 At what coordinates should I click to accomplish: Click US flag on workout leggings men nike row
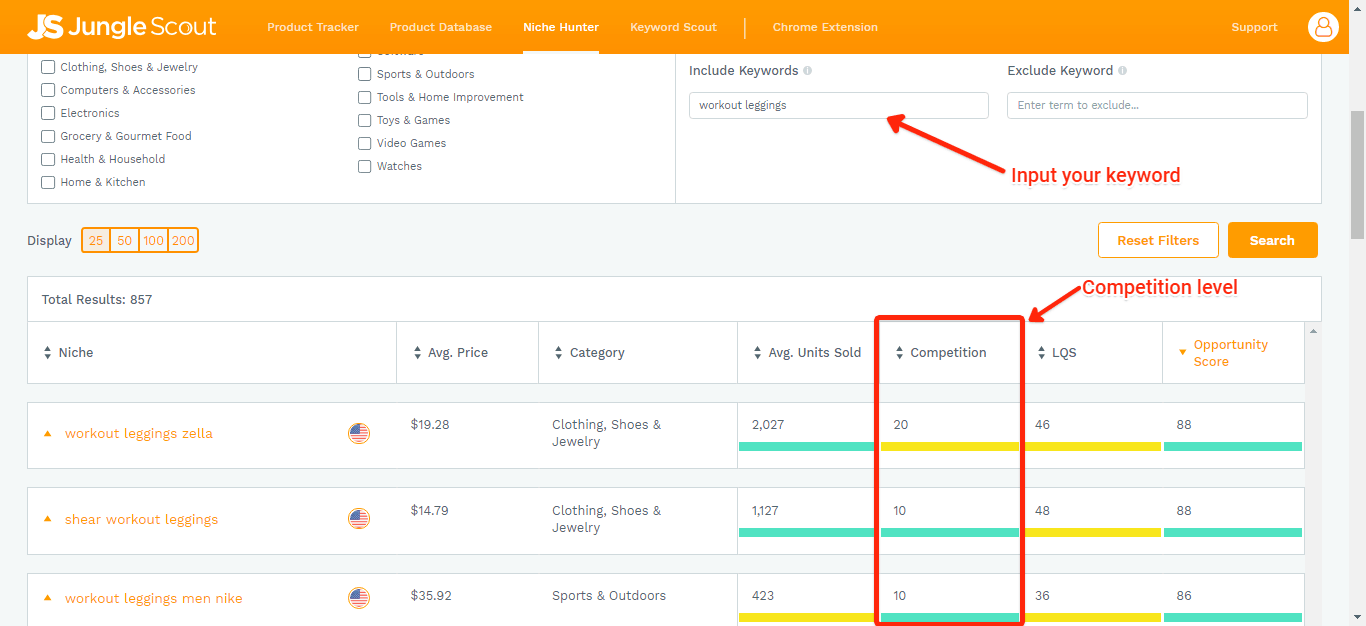[x=359, y=598]
